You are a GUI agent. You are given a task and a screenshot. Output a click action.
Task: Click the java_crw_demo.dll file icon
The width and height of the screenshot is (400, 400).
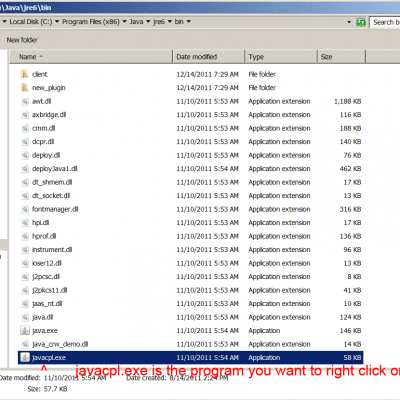click(25, 344)
